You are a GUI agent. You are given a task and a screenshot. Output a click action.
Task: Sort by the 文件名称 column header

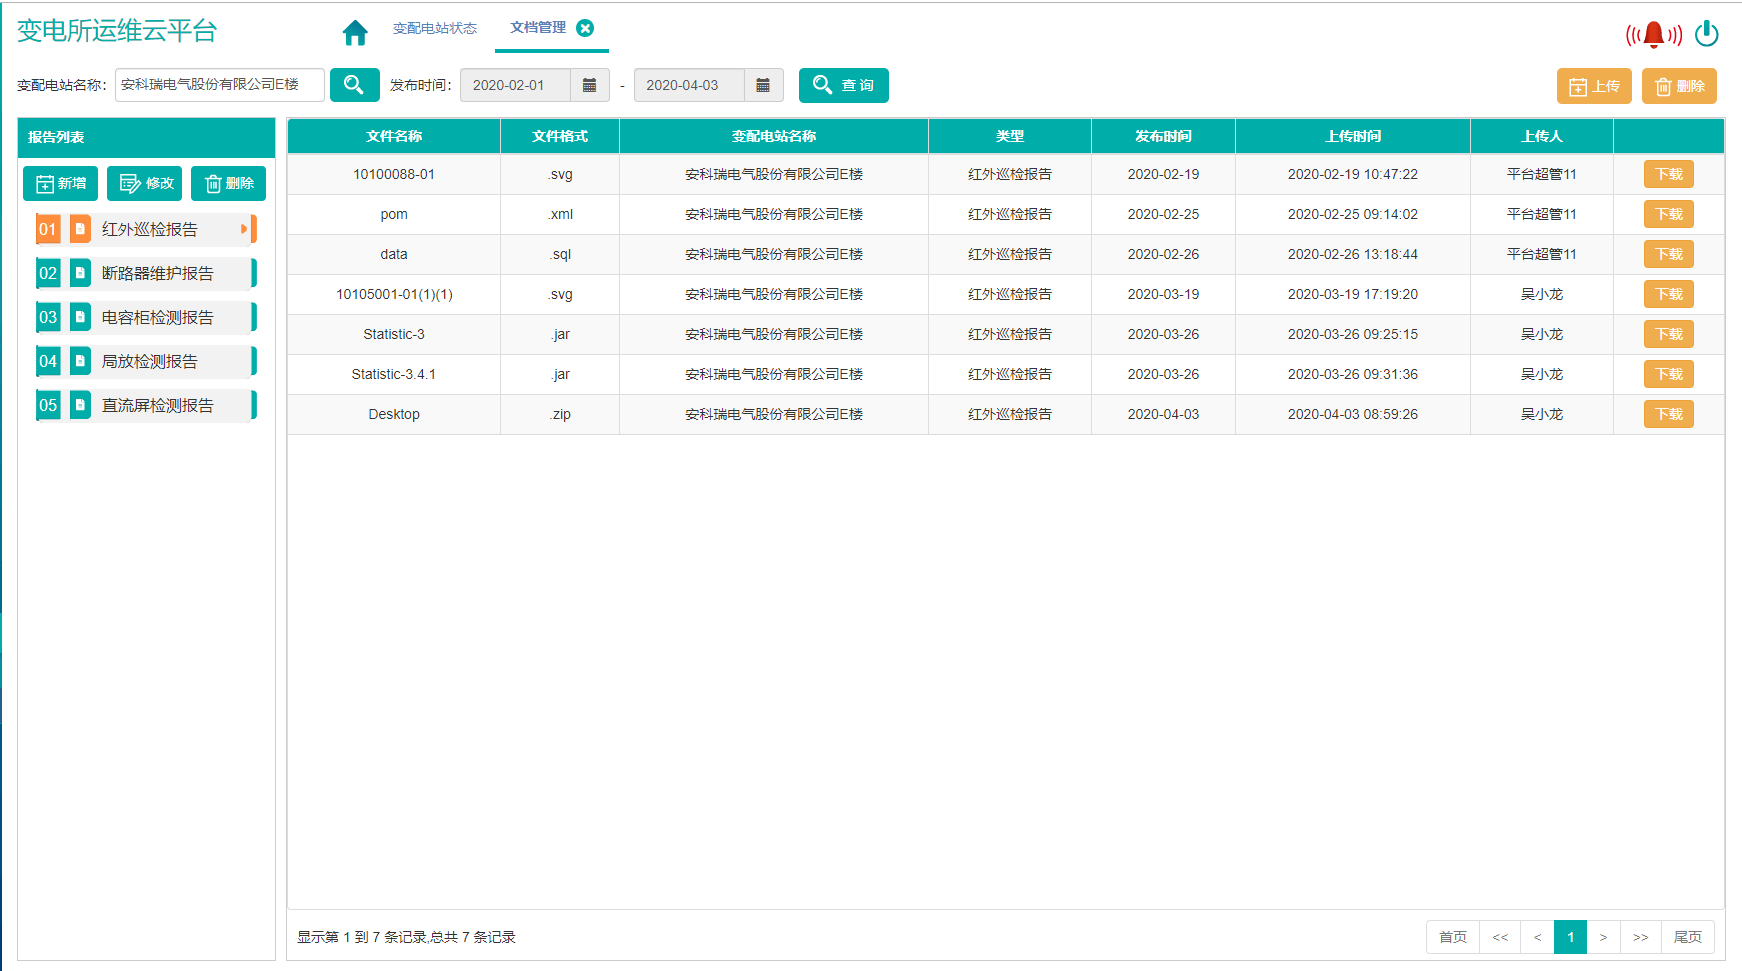point(394,136)
